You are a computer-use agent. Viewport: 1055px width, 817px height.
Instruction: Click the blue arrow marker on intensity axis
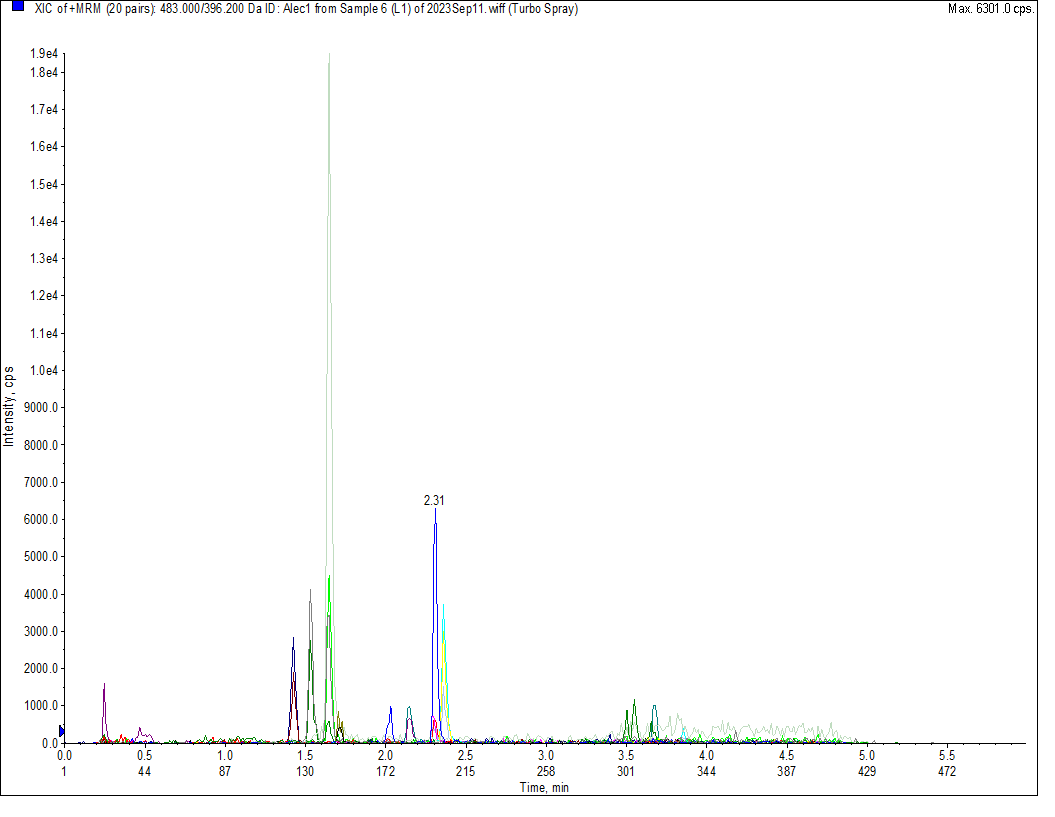[62, 732]
